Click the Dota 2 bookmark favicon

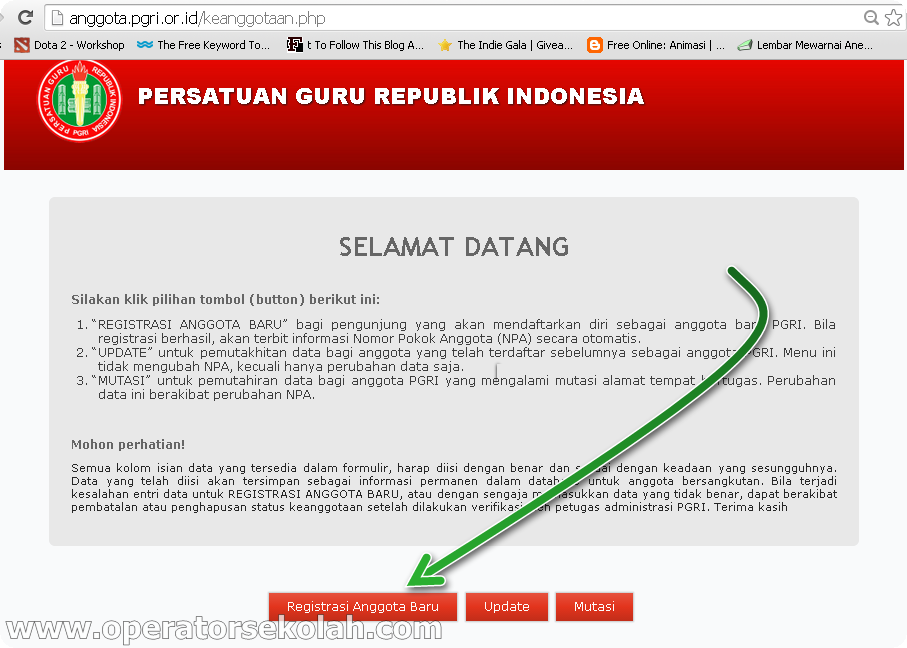click(22, 45)
